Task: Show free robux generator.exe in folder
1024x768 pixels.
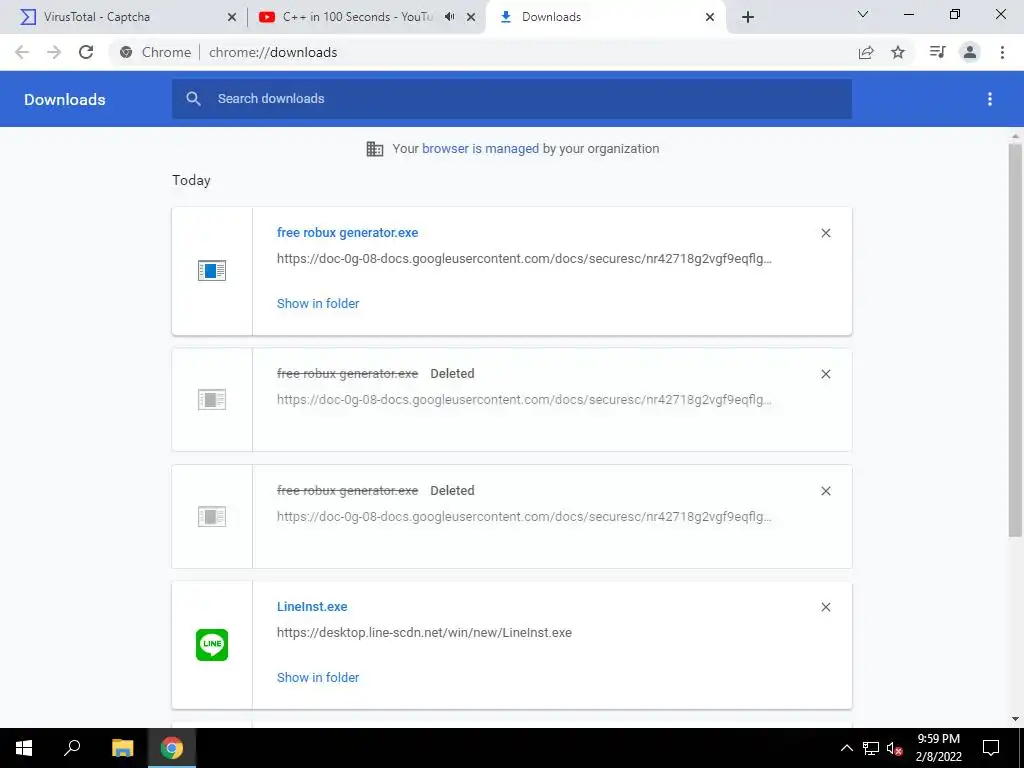Action: click(x=318, y=303)
